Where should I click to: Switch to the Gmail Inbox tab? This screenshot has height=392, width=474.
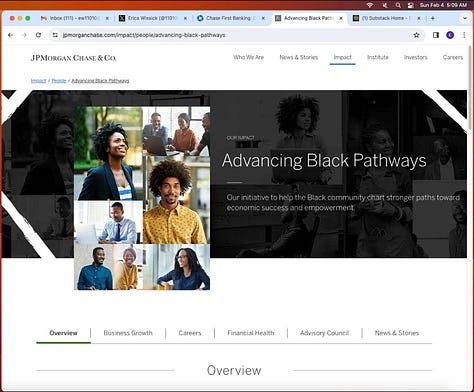pos(74,18)
